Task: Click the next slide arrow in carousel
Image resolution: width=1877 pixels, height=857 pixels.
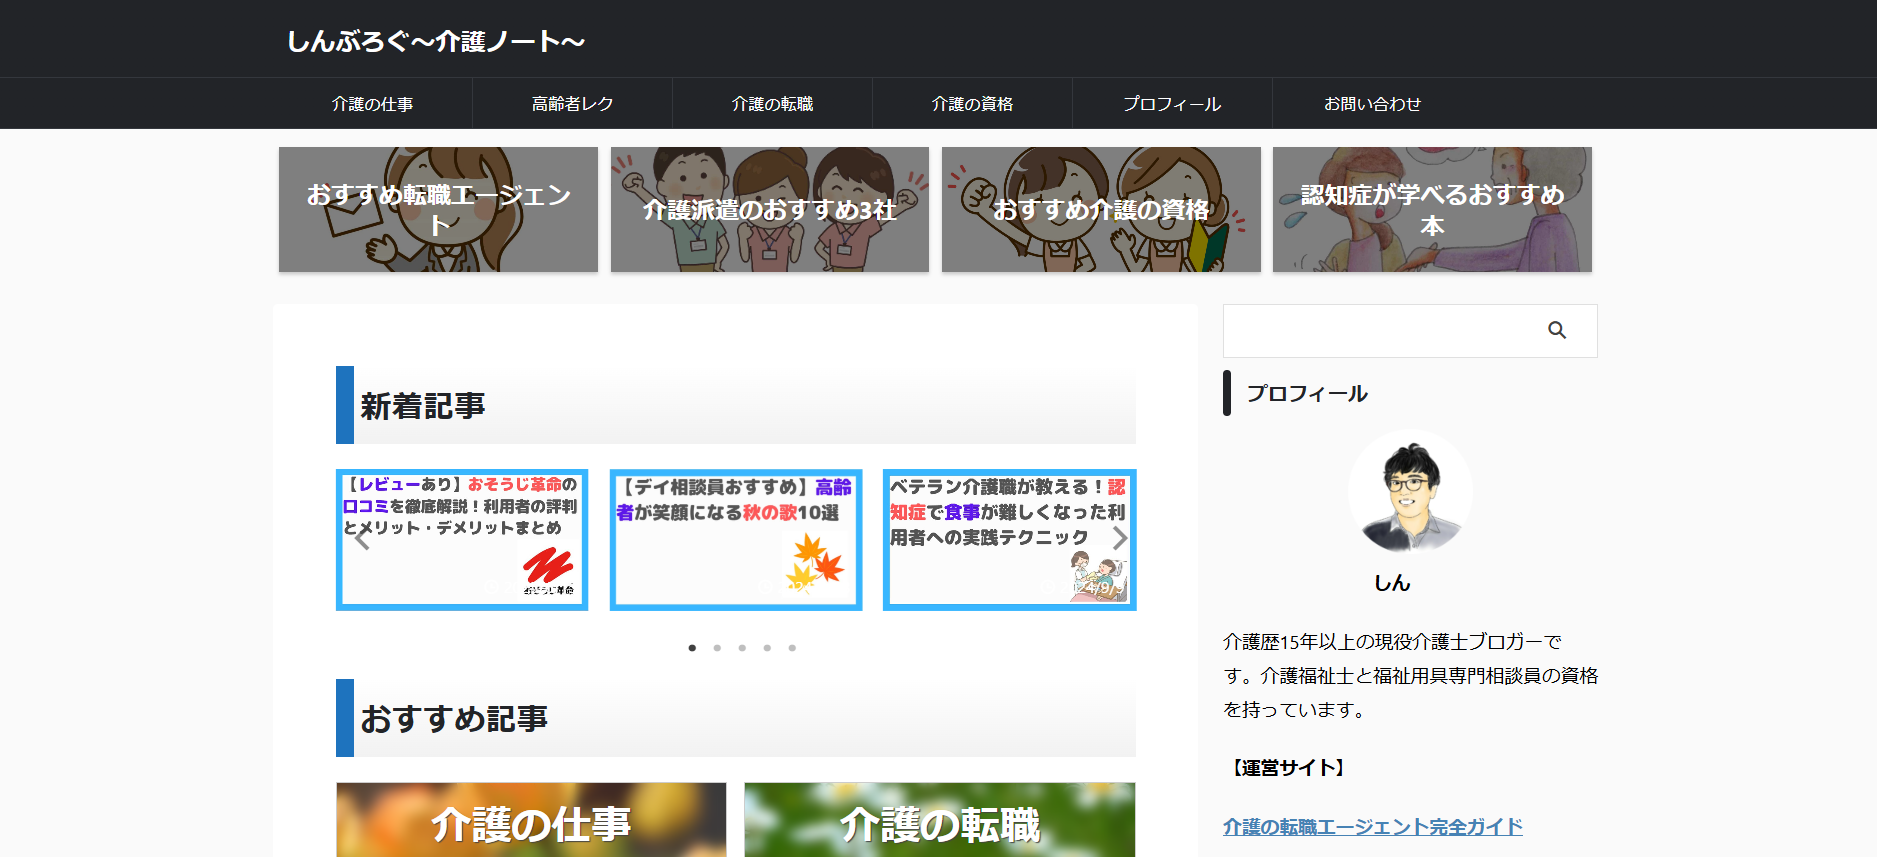Action: (1119, 538)
